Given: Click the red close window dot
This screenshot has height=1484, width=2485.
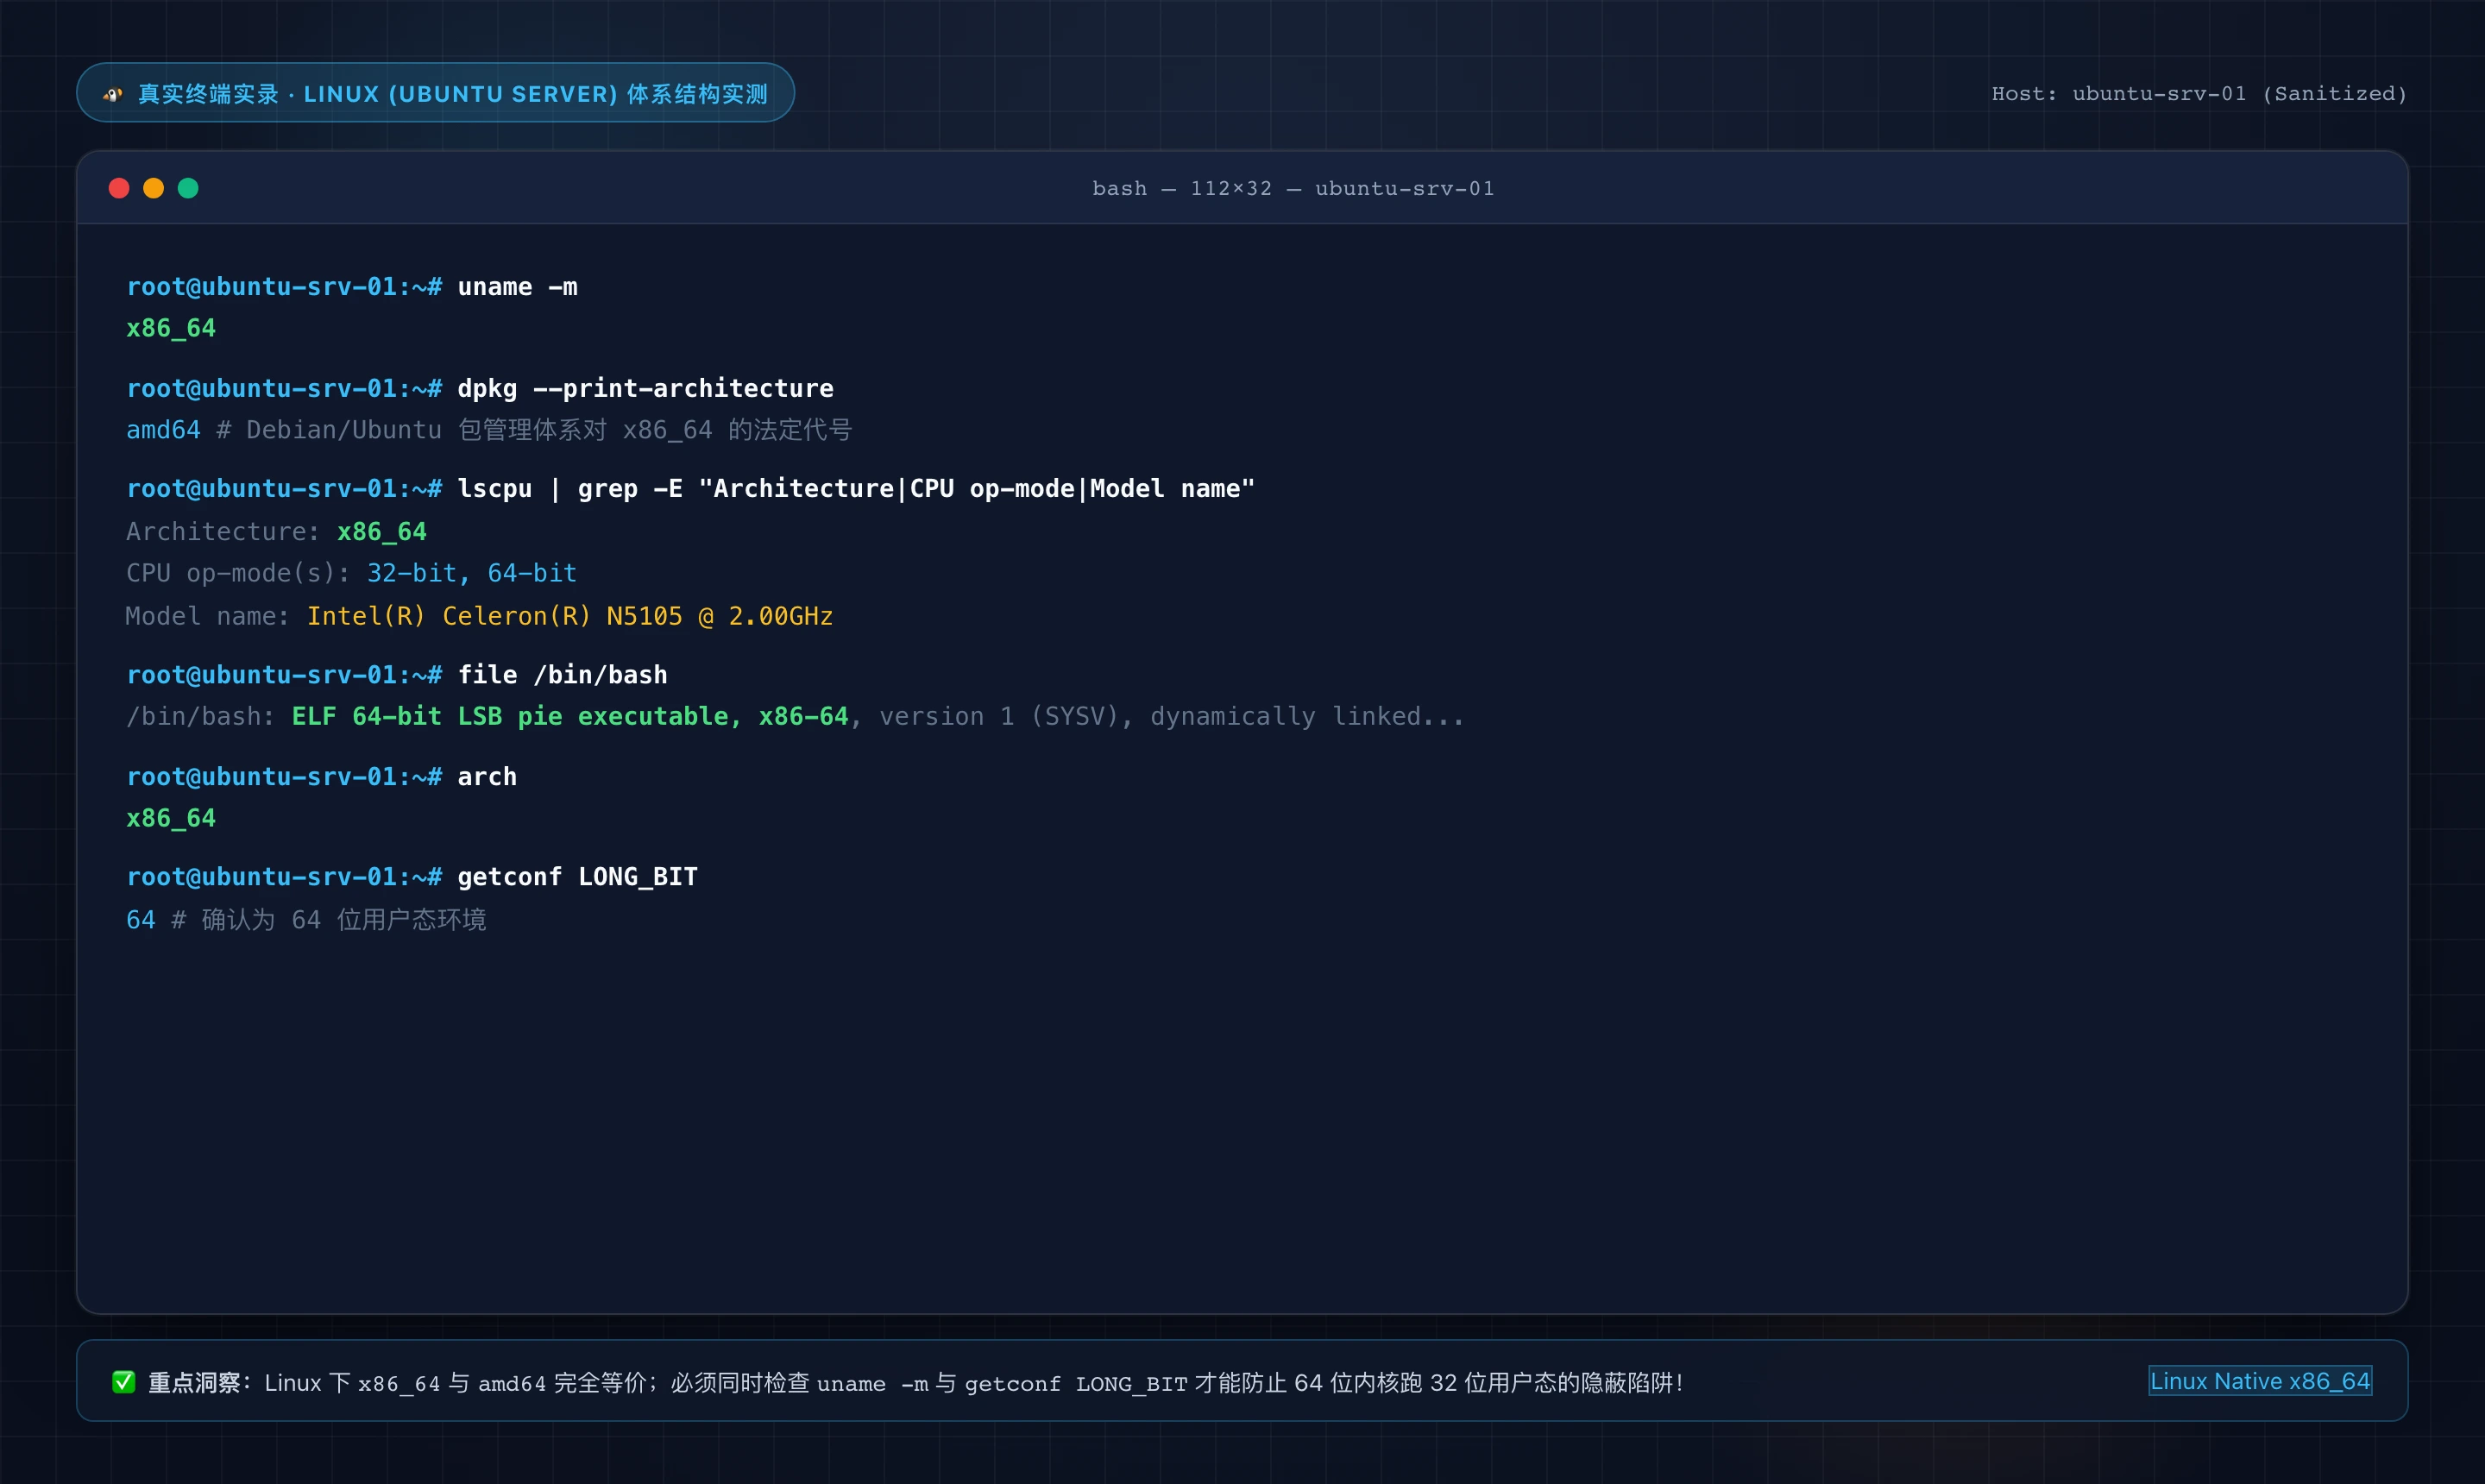Looking at the screenshot, I should tap(119, 188).
